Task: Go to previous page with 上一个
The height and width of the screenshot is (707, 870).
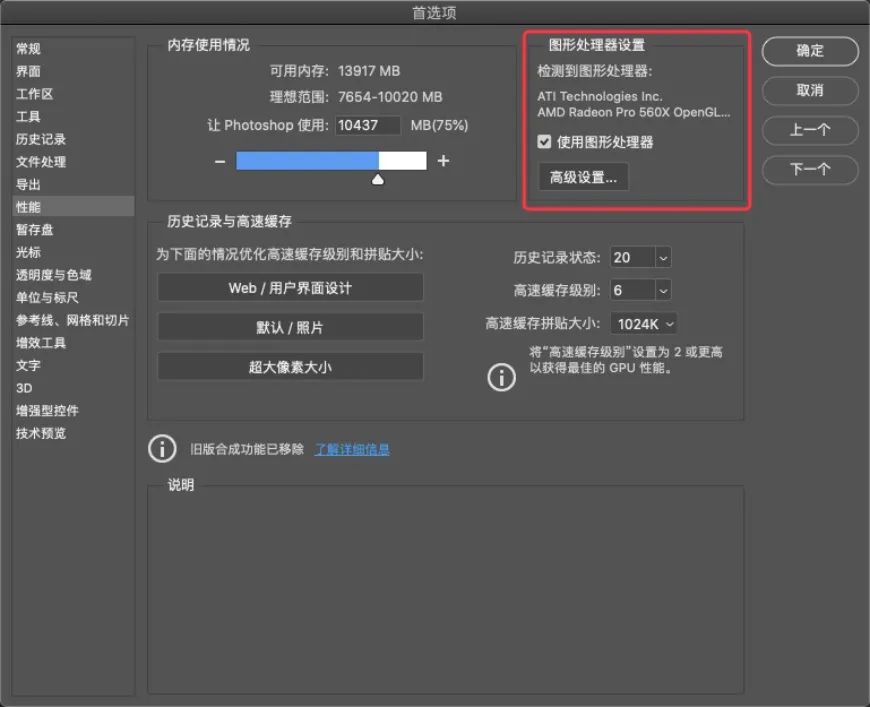Action: coord(810,130)
